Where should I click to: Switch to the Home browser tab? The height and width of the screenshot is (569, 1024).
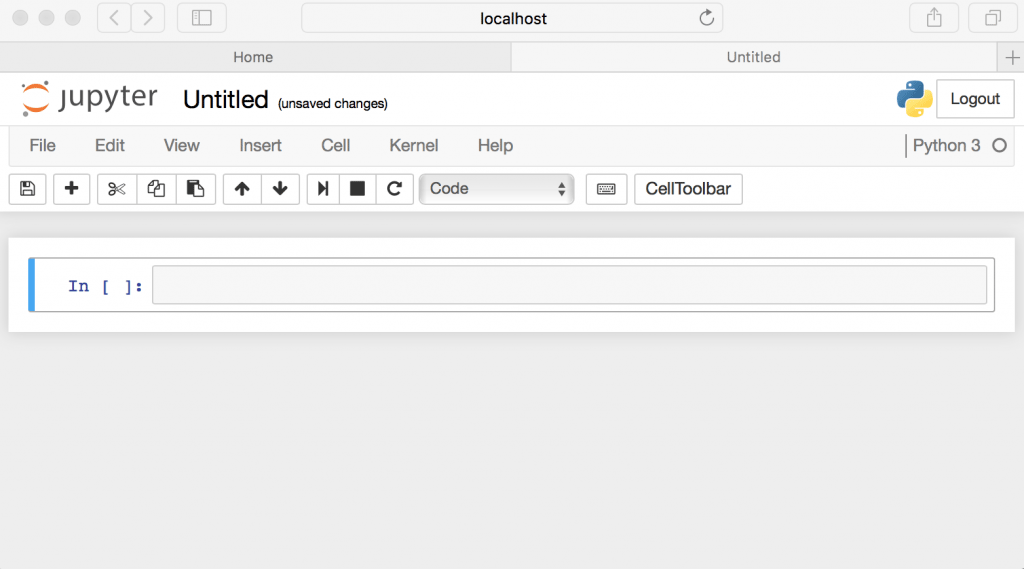point(253,58)
